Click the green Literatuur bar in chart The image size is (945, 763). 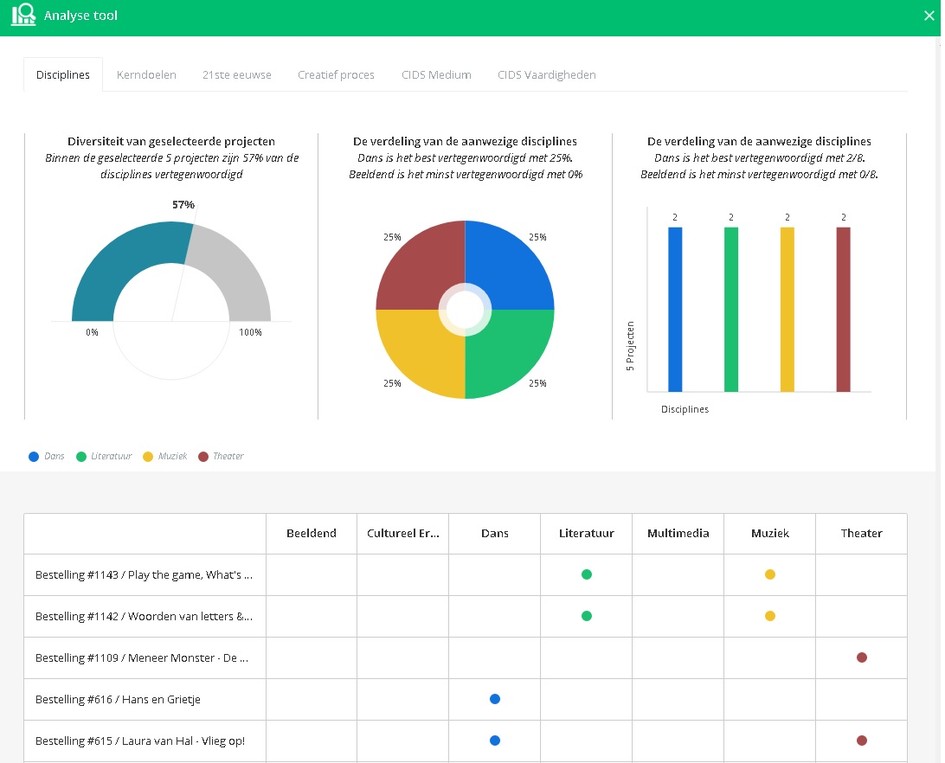click(x=731, y=309)
